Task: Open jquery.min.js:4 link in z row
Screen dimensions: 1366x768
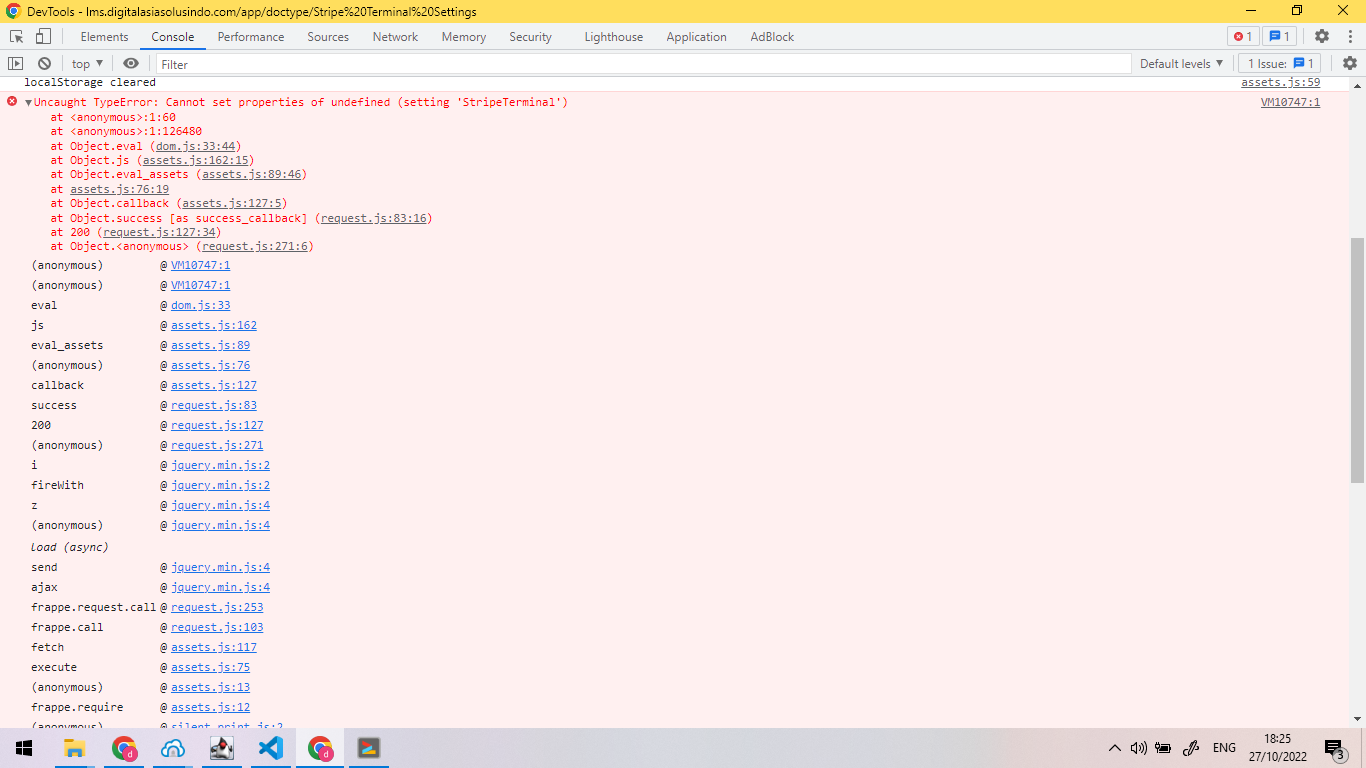Action: 220,505
